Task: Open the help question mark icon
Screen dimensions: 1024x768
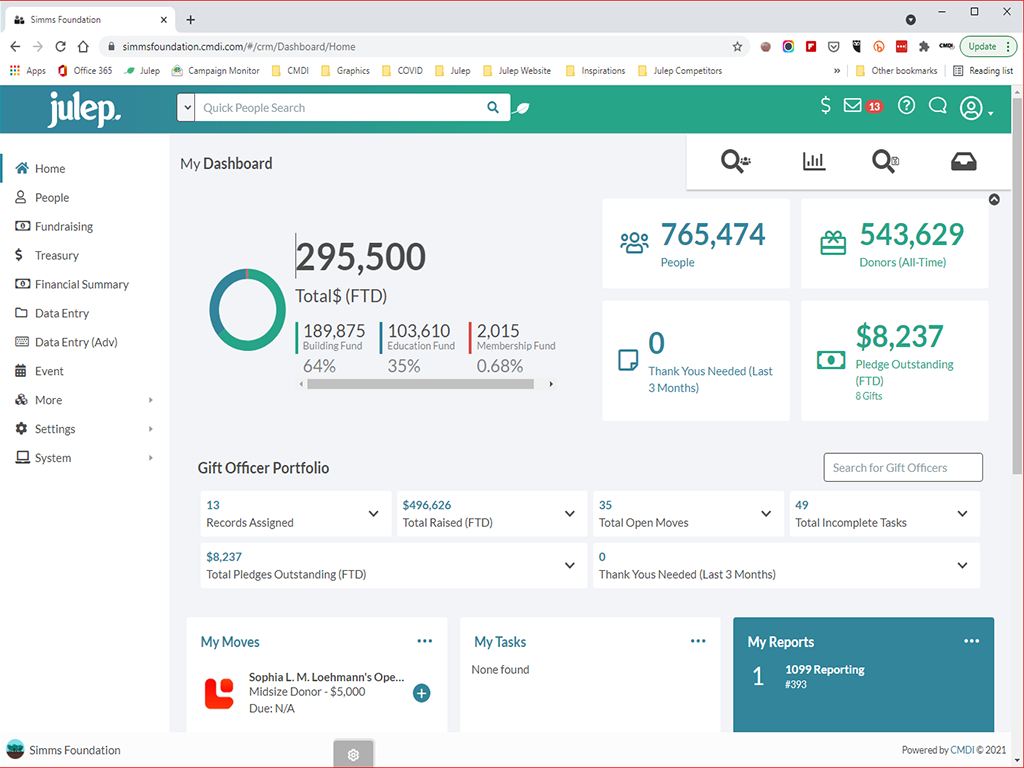Action: click(x=906, y=105)
